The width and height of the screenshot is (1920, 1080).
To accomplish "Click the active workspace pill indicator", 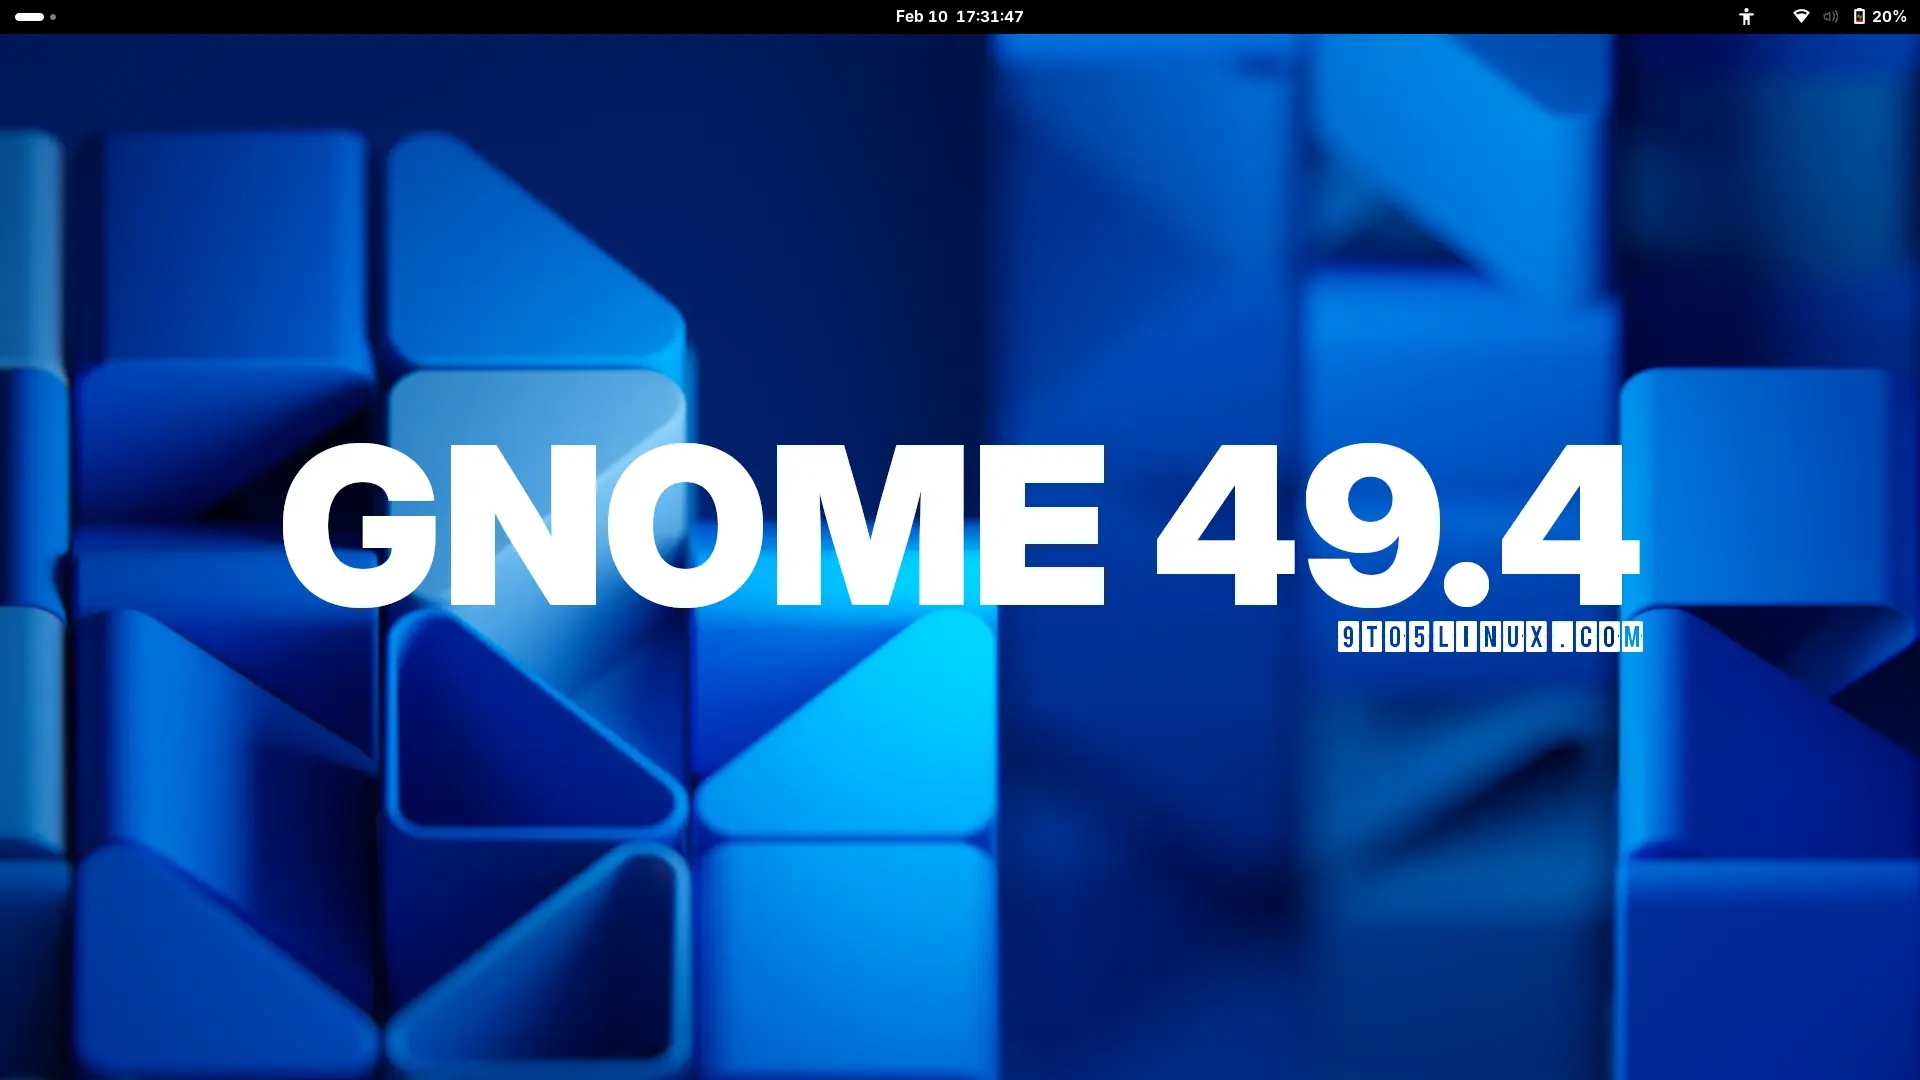I will [x=30, y=16].
